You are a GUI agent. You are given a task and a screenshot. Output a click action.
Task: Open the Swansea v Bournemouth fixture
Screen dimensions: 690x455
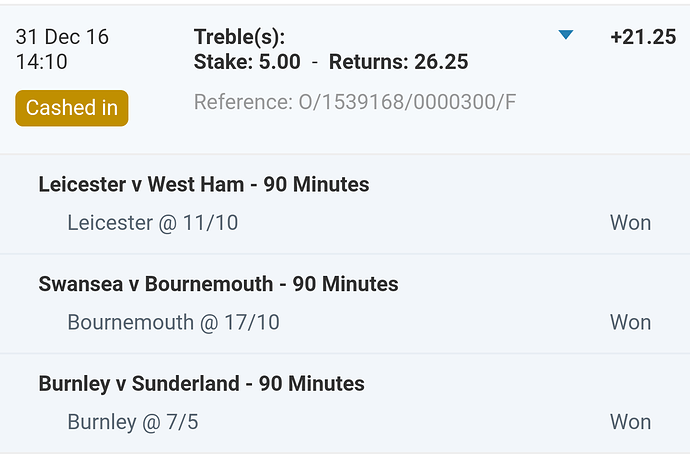coord(155,284)
